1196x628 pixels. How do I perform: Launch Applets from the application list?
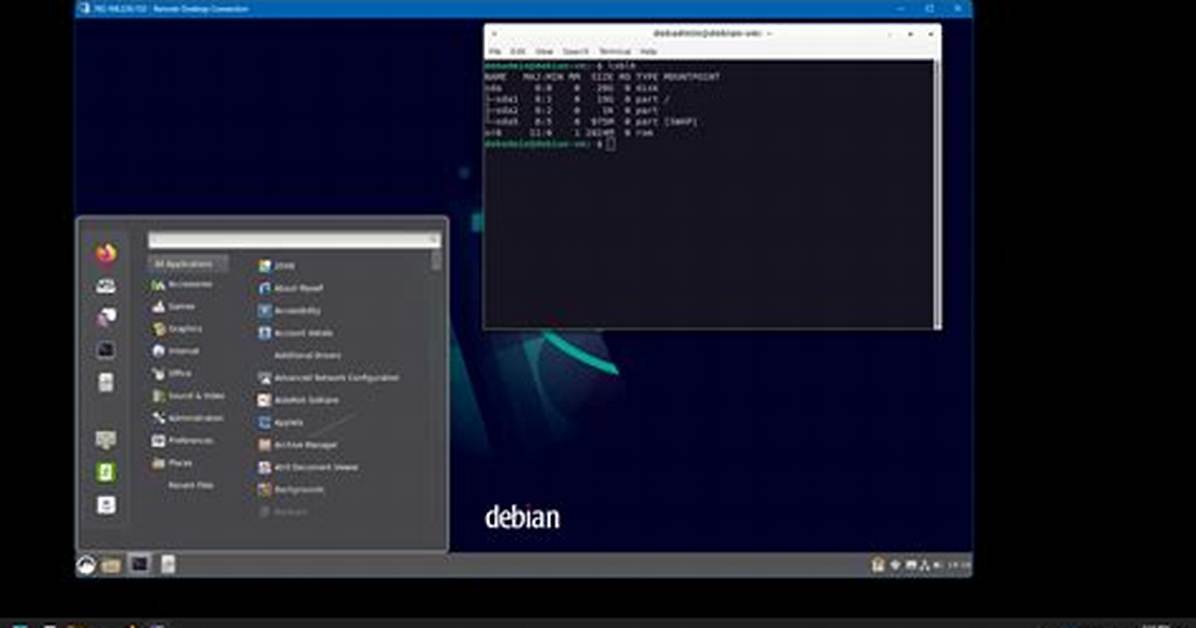tap(280, 422)
